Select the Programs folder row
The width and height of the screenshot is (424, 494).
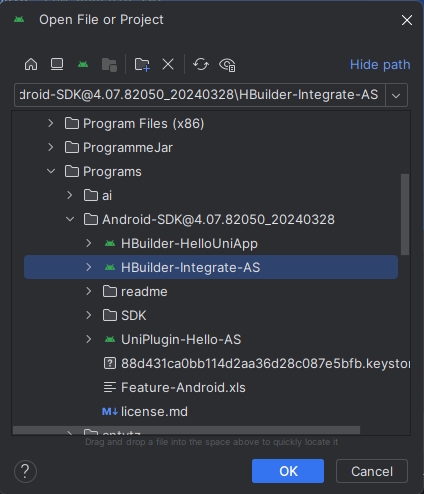(x=211, y=171)
